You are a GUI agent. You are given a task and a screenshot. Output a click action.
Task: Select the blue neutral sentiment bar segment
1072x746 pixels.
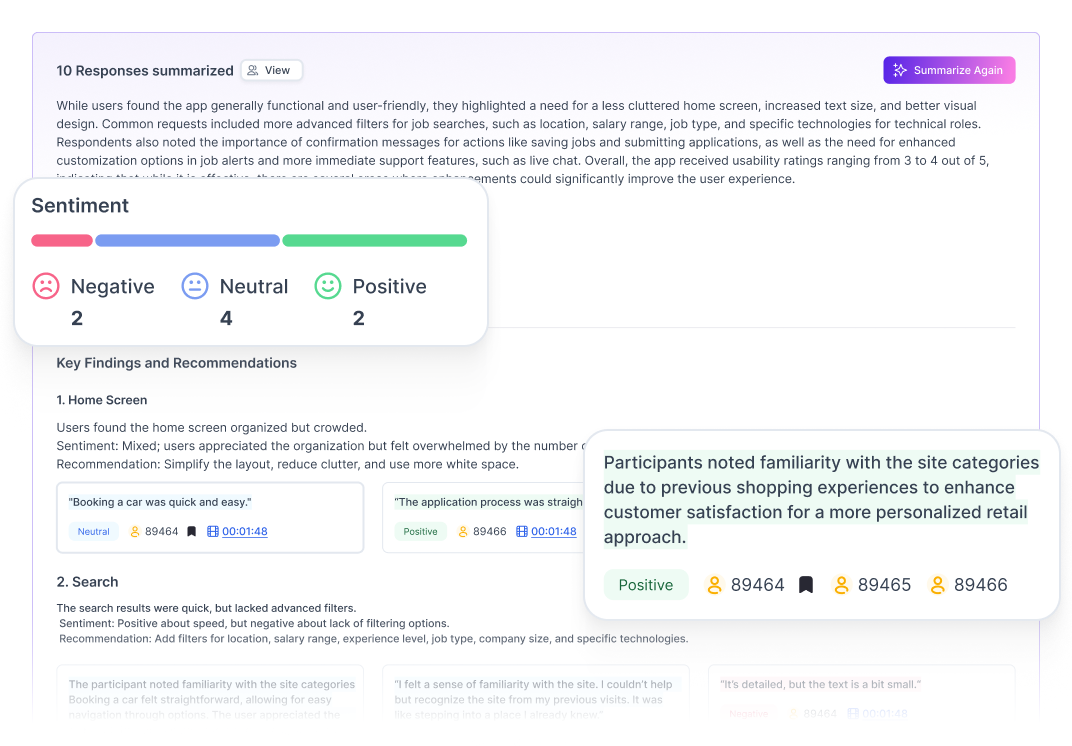tap(187, 241)
